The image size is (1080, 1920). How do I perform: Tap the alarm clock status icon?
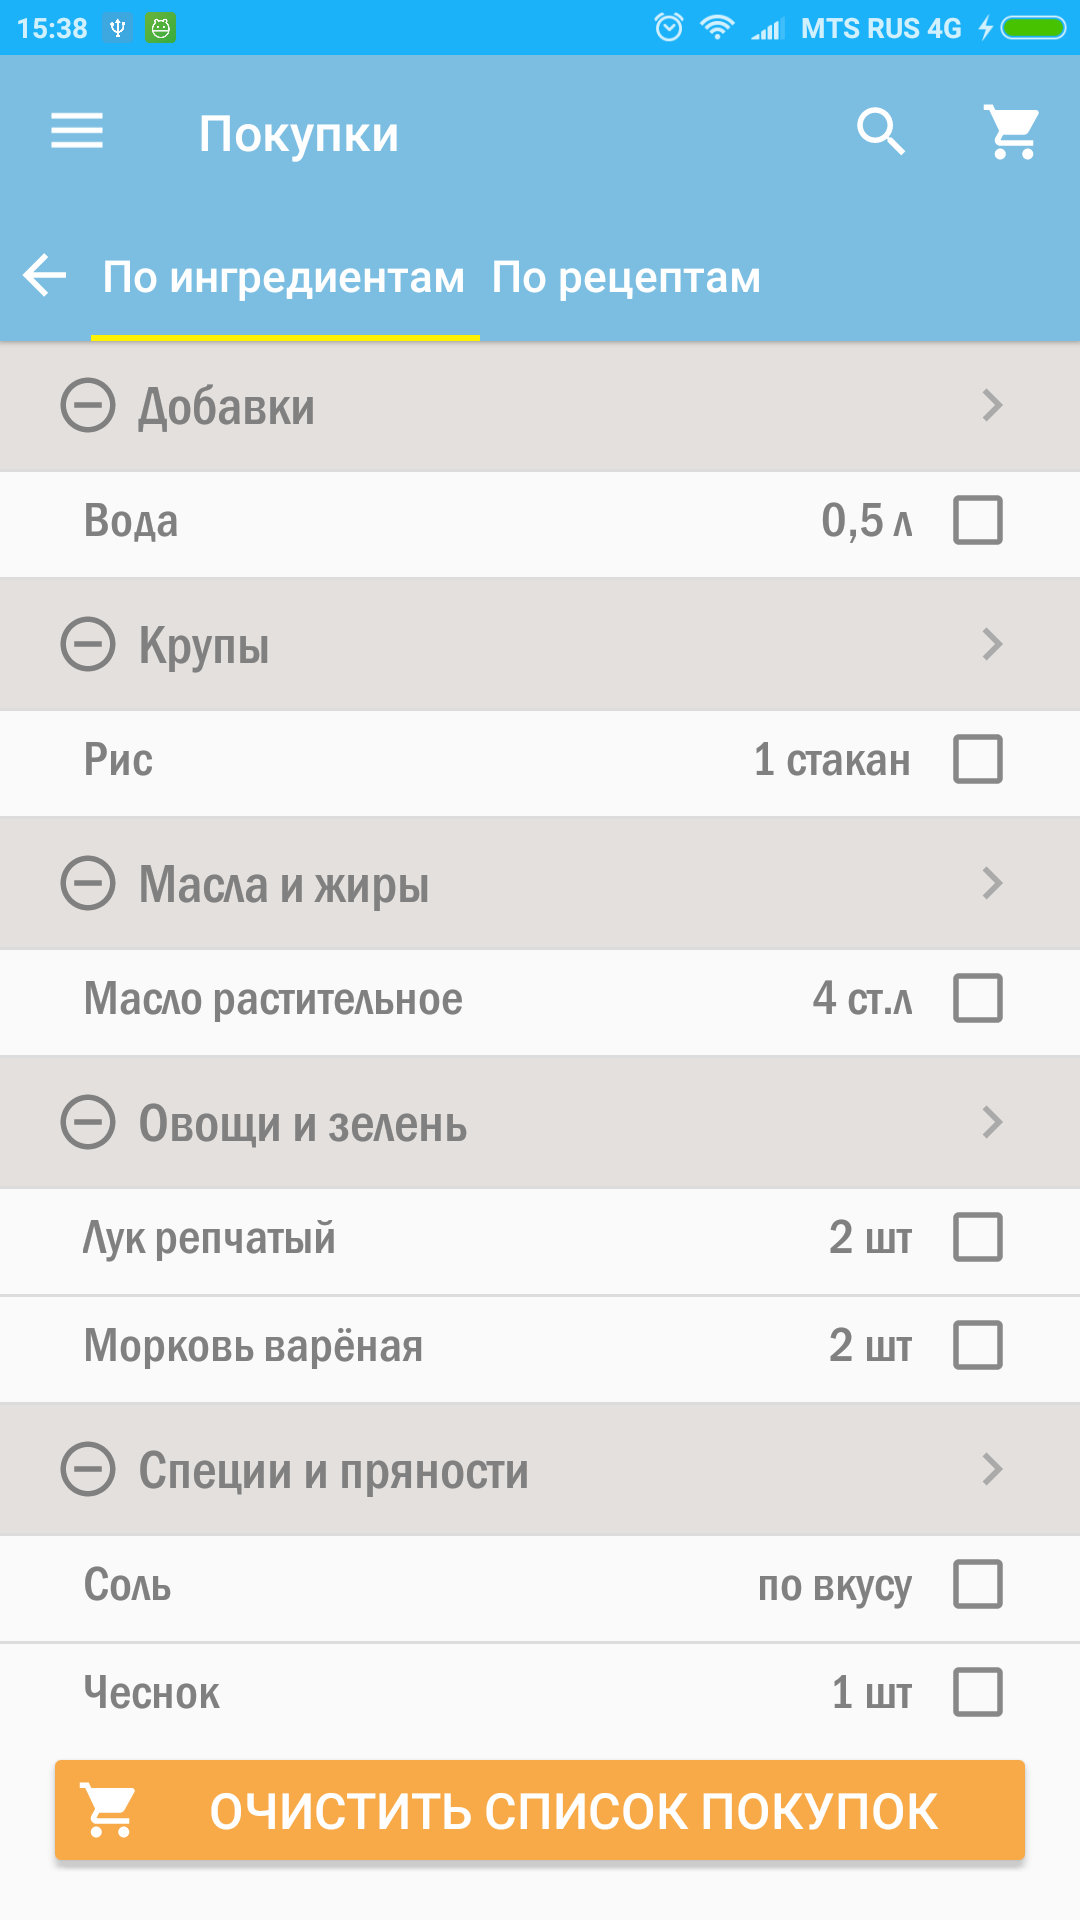click(669, 27)
